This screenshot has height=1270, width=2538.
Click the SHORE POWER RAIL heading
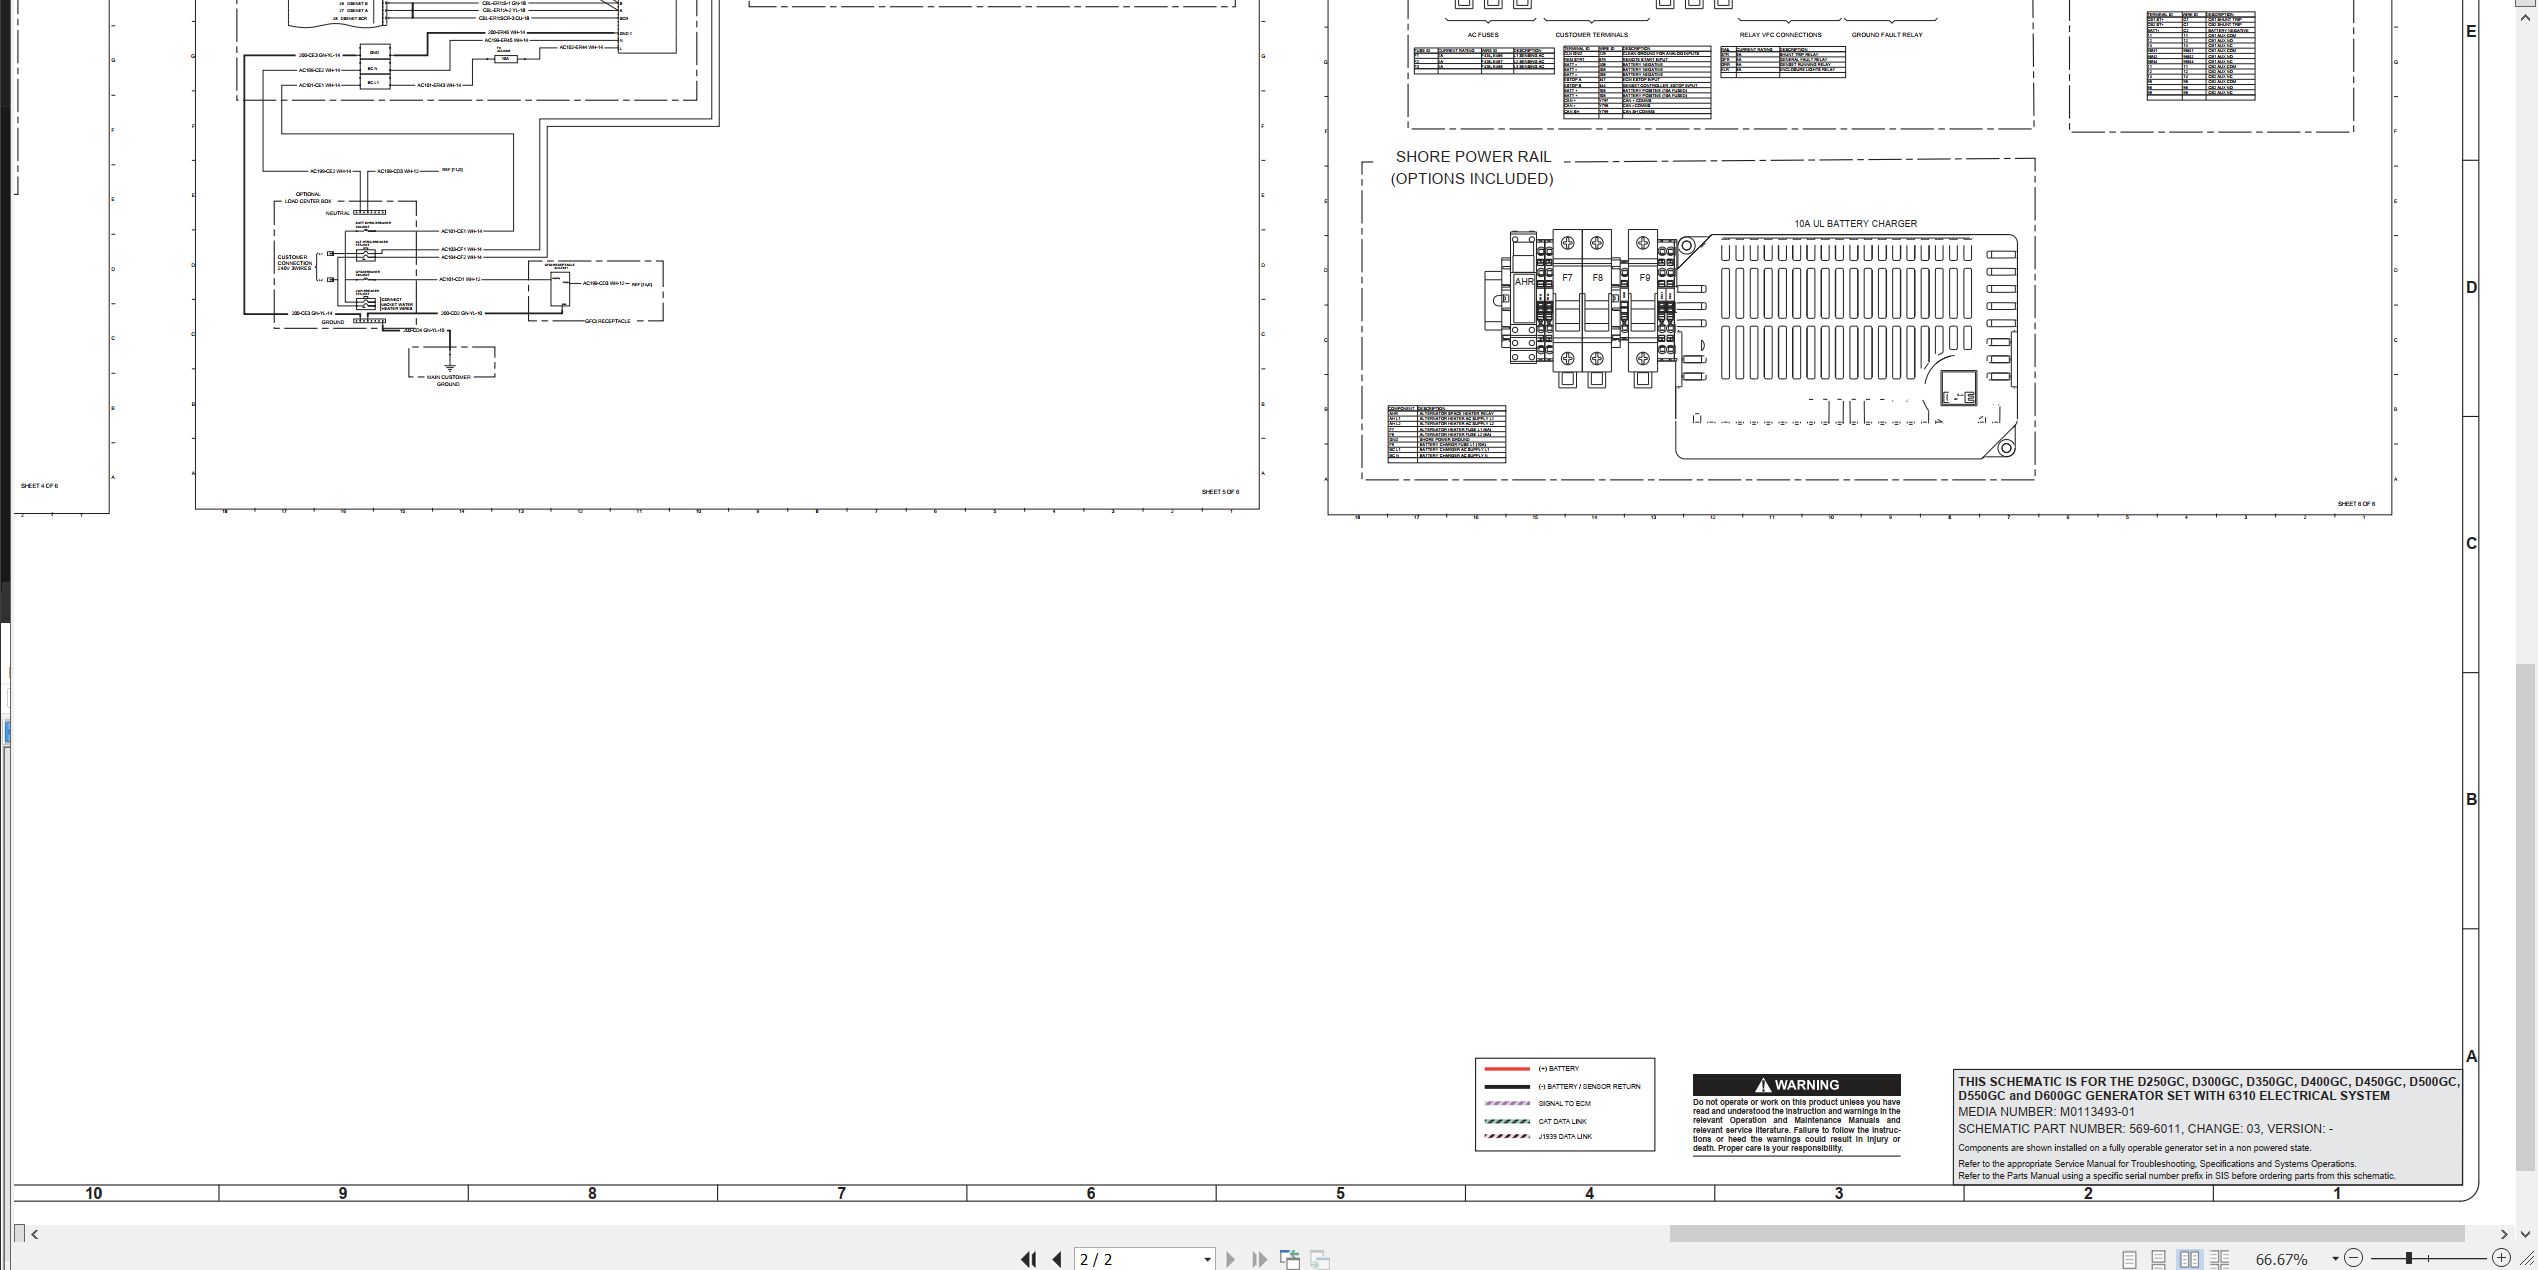click(1473, 157)
